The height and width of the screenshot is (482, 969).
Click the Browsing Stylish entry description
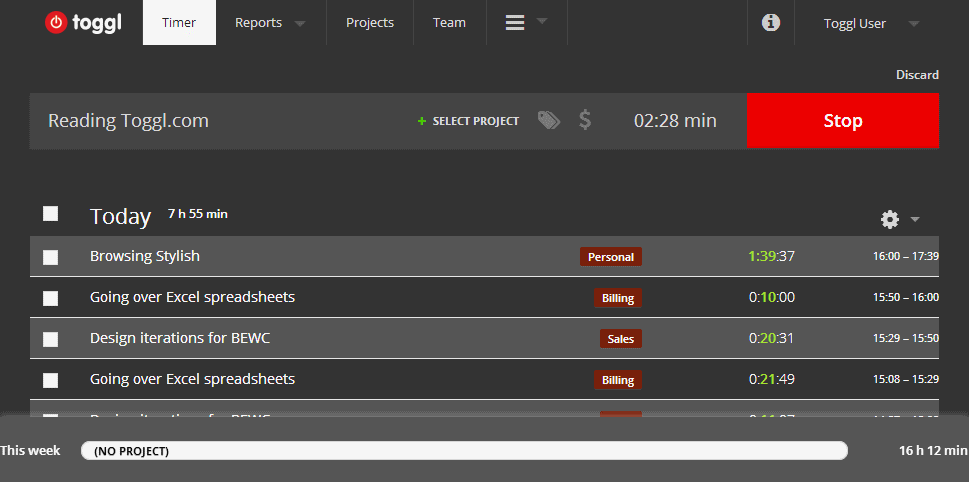pyautogui.click(x=145, y=256)
